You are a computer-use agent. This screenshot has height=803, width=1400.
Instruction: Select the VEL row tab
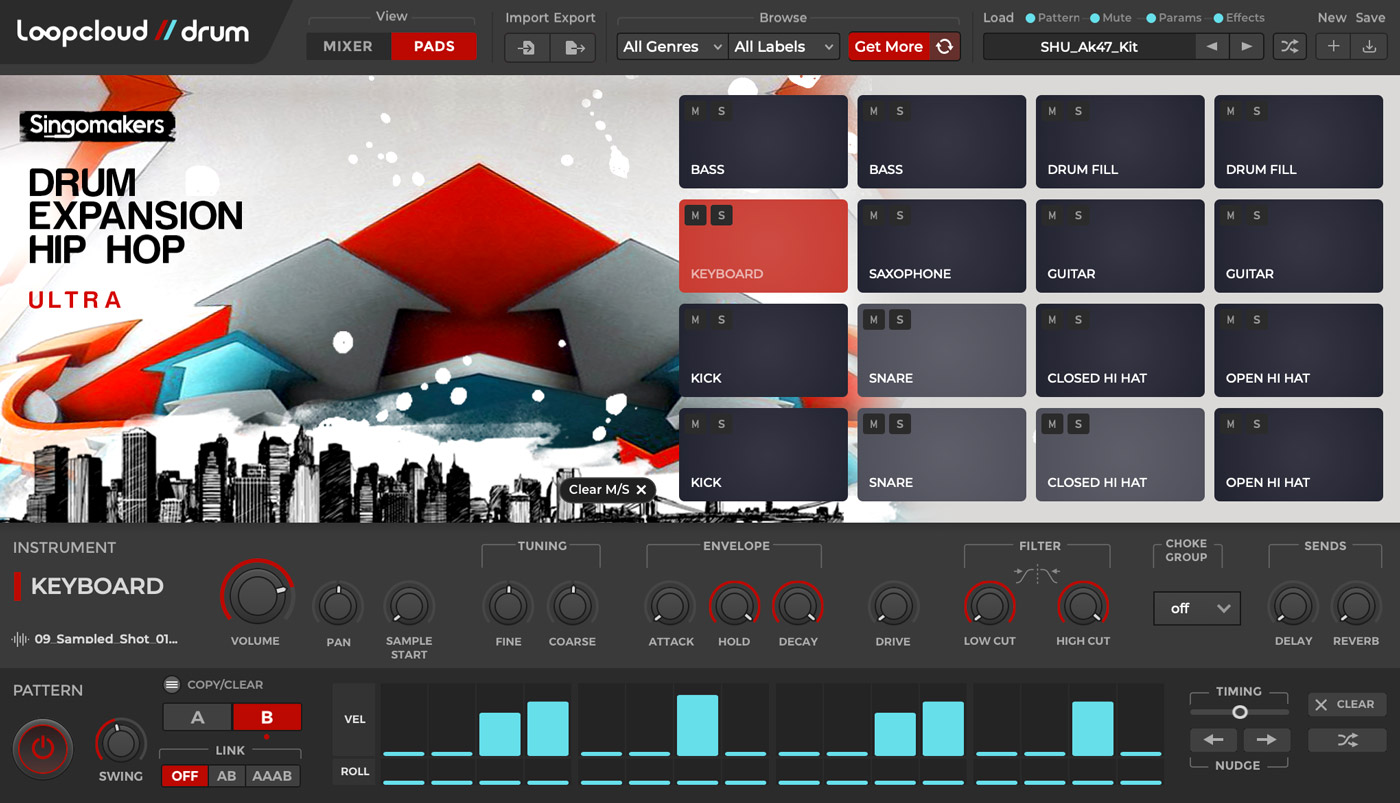355,719
